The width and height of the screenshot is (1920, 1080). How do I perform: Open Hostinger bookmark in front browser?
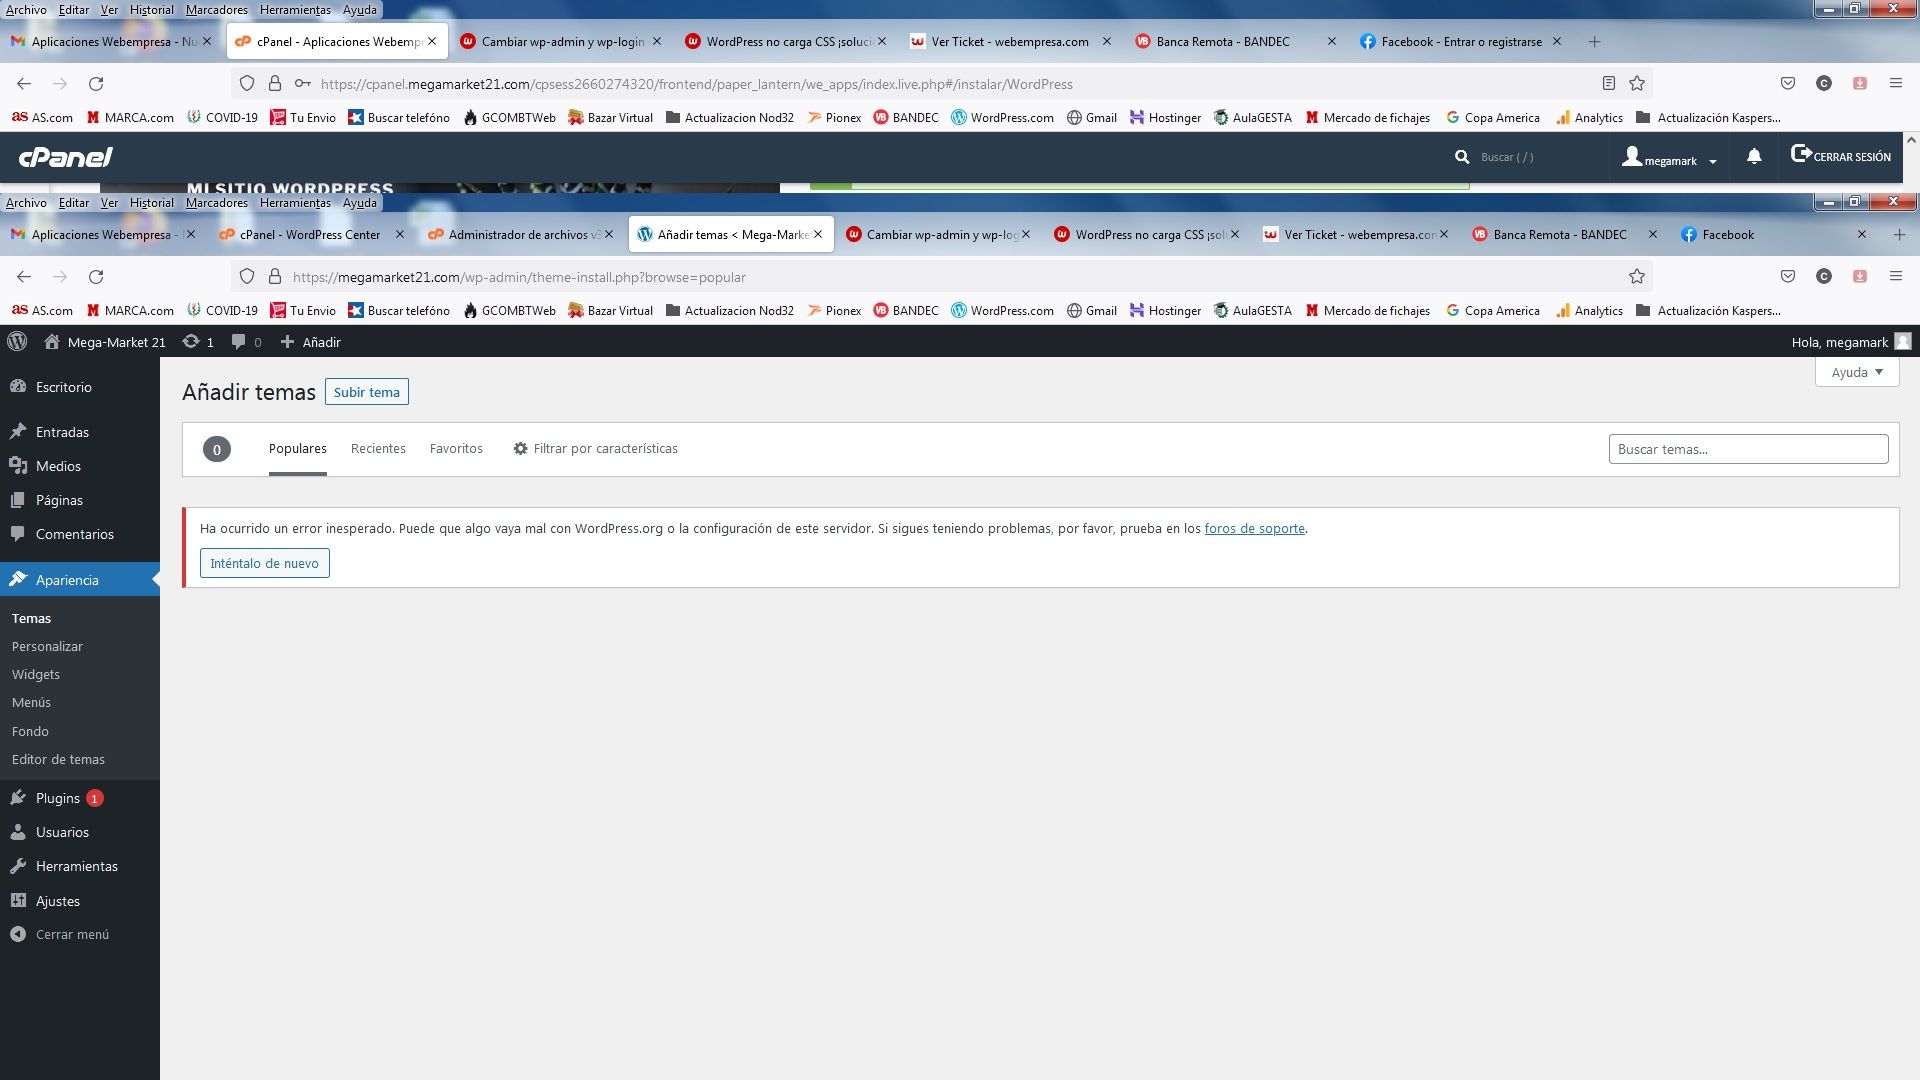tap(1165, 311)
